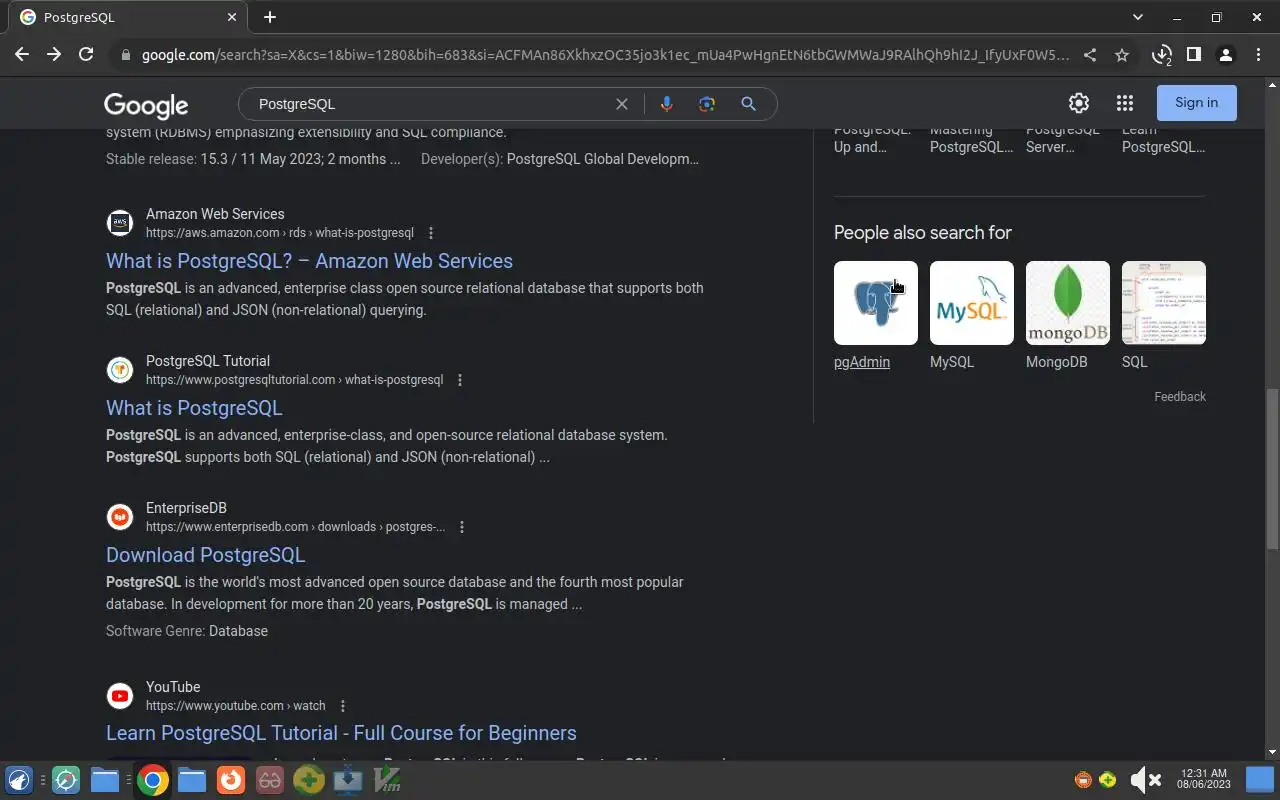
Task: Click the Mastering PostgreSQL book title
Action: click(971, 138)
